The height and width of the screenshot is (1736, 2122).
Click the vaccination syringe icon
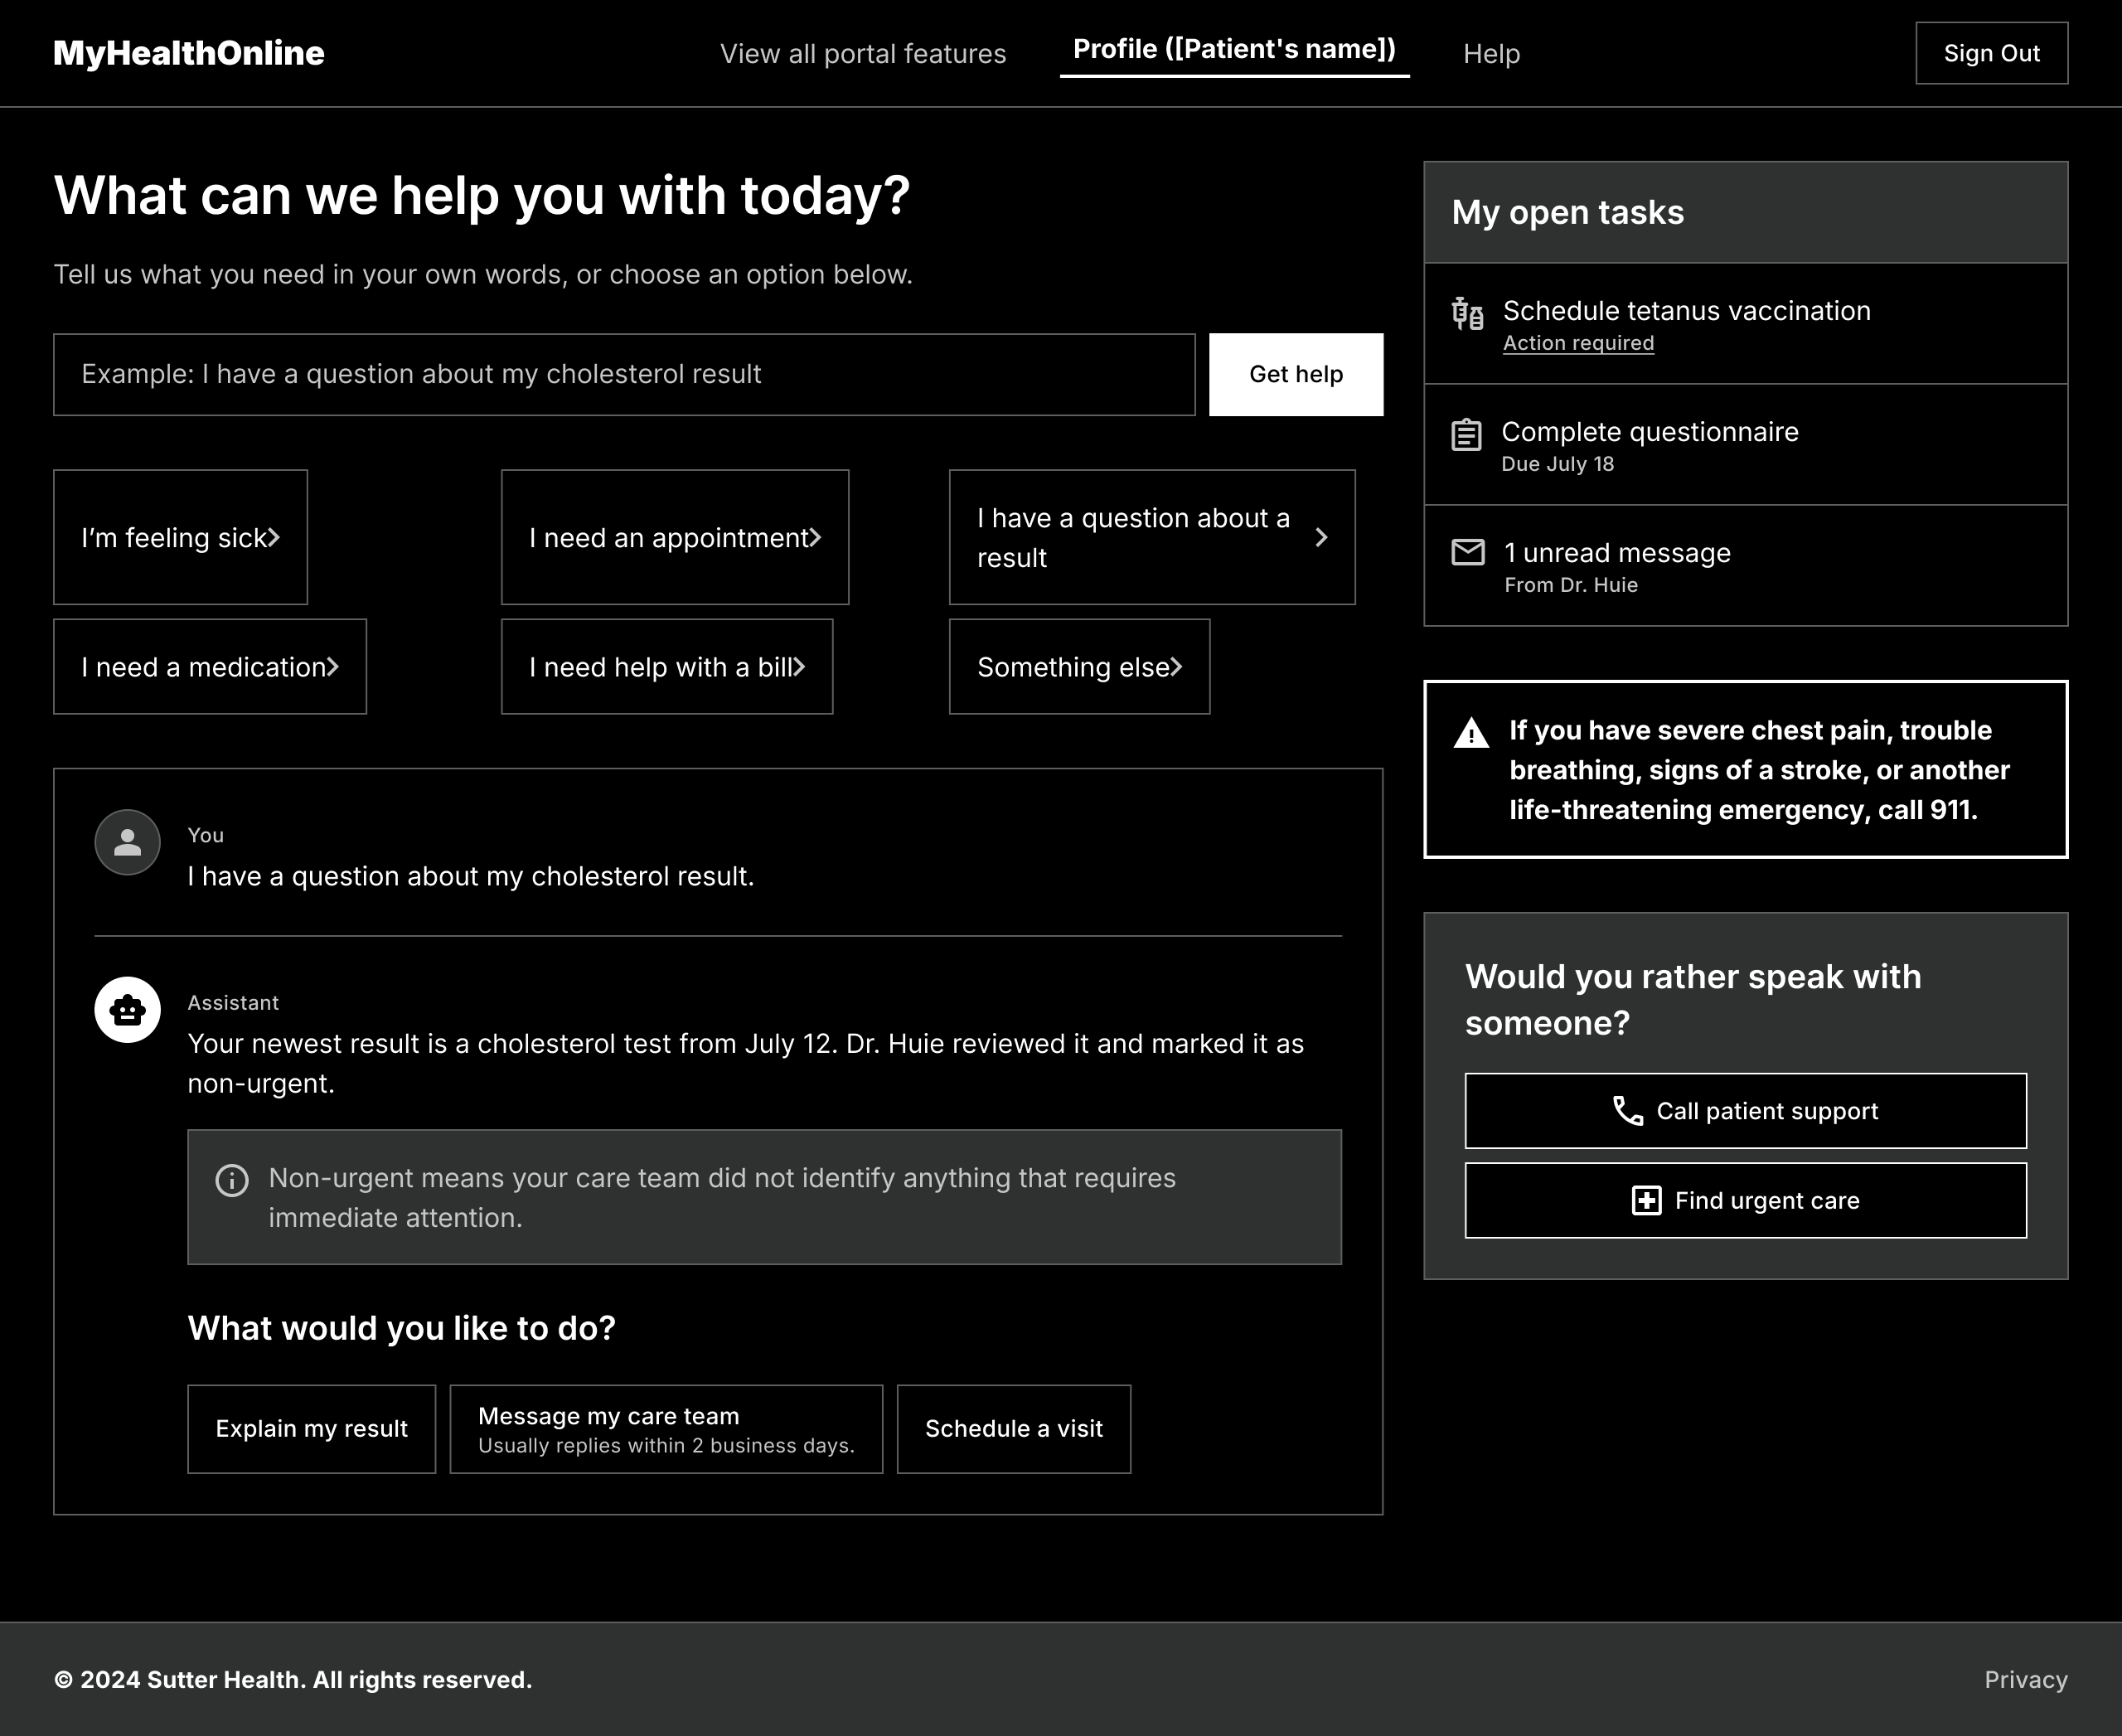point(1467,313)
